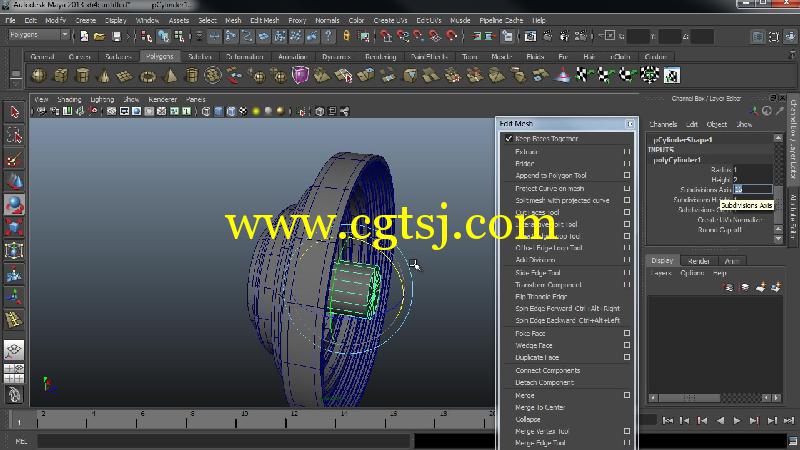The height and width of the screenshot is (450, 800).
Task: Open Poke Face options box
Action: tap(627, 333)
